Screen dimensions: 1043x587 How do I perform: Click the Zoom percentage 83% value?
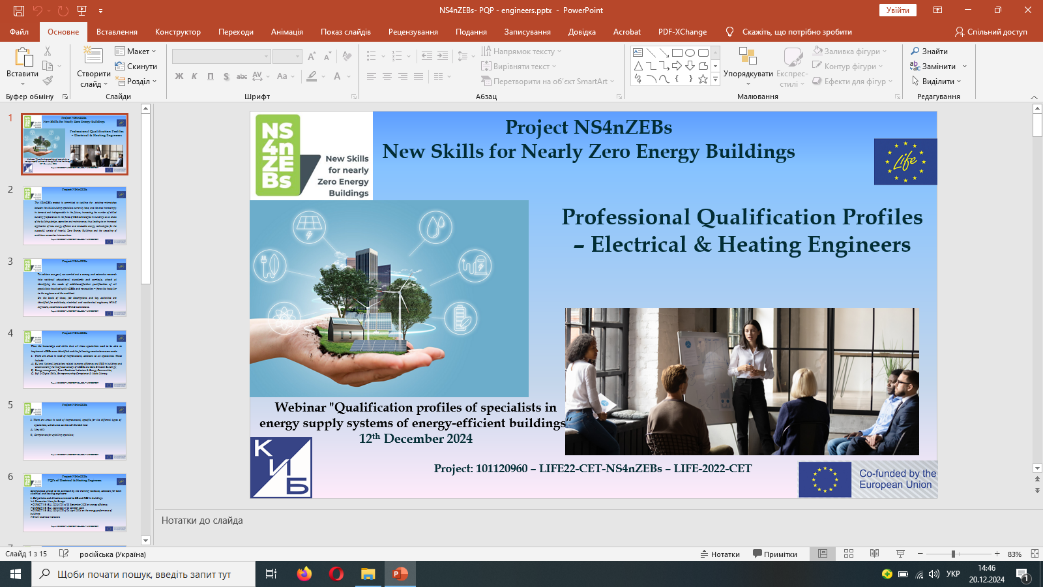1014,554
